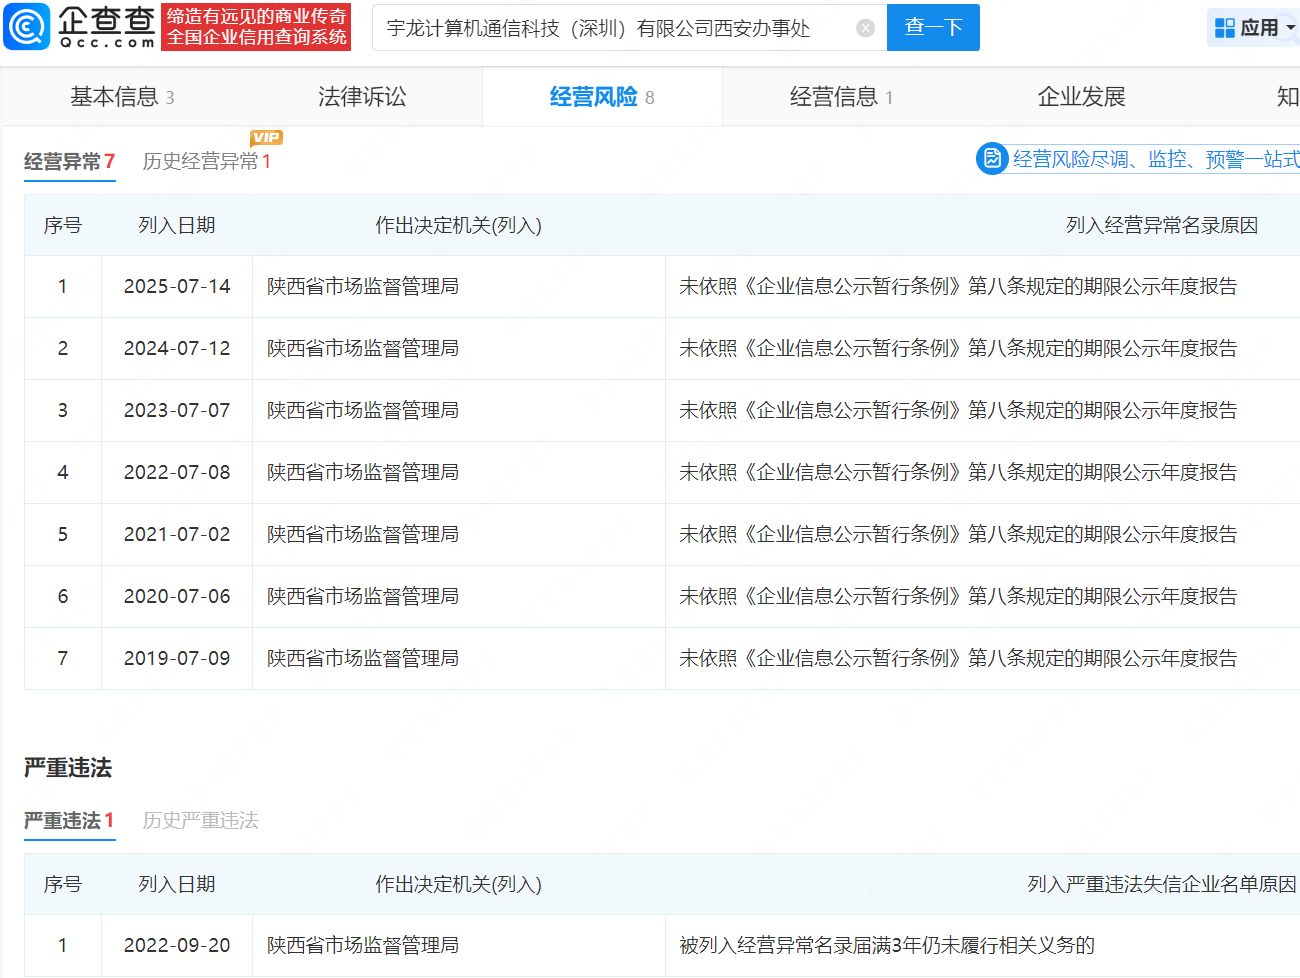Select the 经营风险 tab
This screenshot has height=978, width=1300.
click(602, 97)
